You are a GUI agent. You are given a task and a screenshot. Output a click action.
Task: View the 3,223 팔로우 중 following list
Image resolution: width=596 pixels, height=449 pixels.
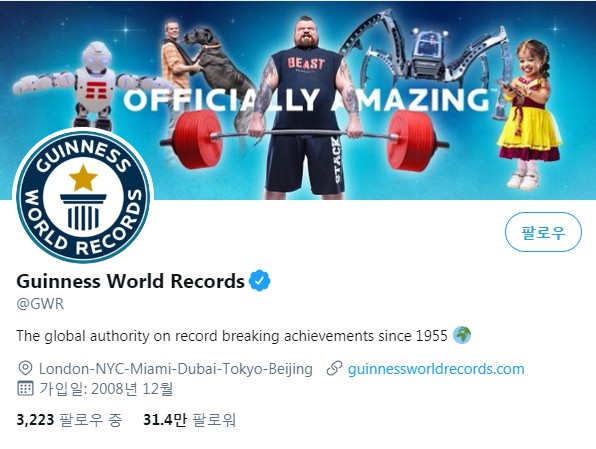69,420
